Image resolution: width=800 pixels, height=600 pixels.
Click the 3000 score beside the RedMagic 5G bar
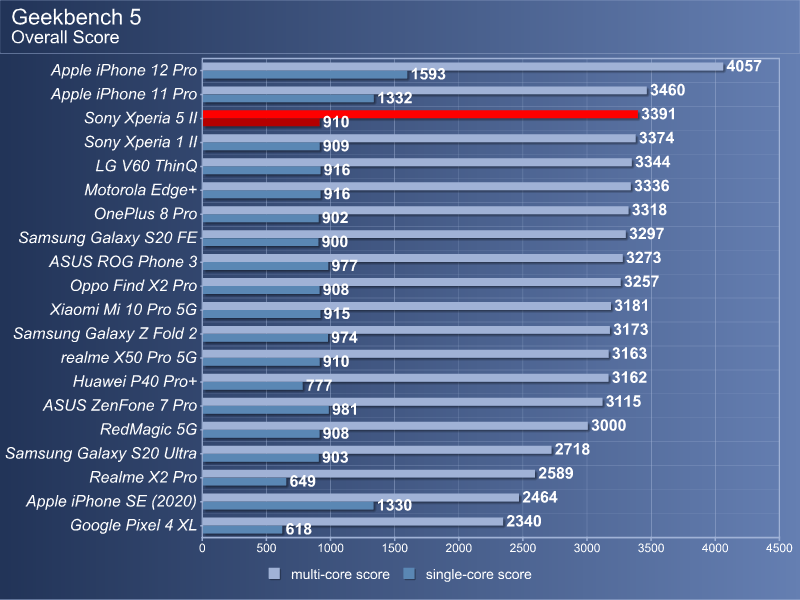609,426
